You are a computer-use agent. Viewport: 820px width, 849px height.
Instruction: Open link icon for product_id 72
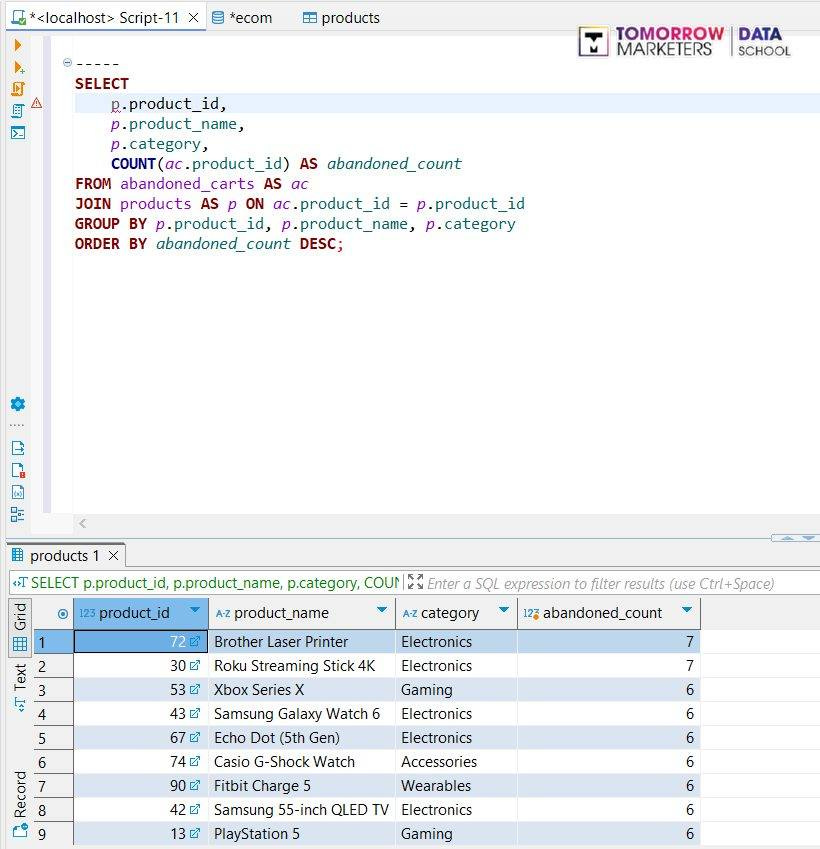tap(195, 641)
